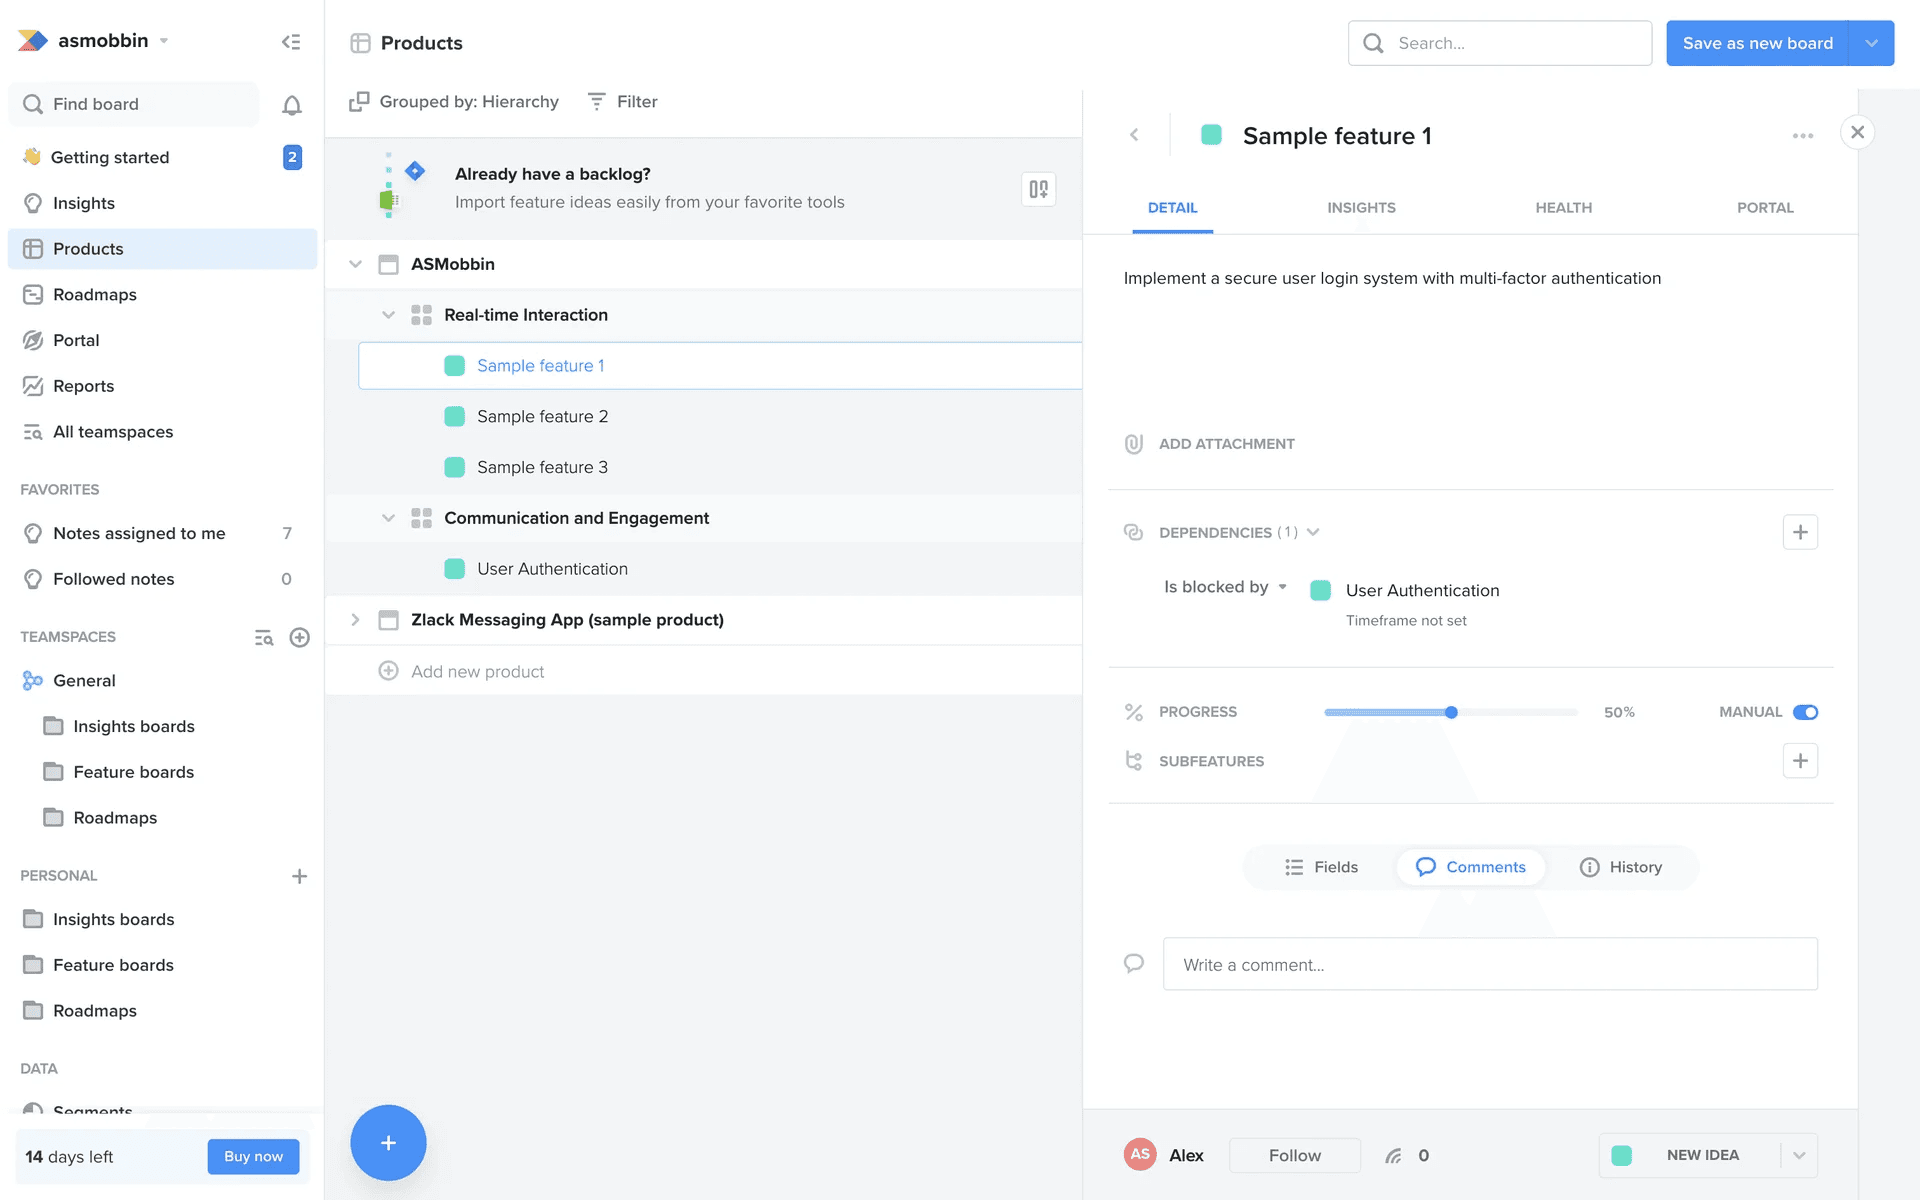1920x1200 pixels.
Task: Collapse the left sidebar
Action: [291, 42]
